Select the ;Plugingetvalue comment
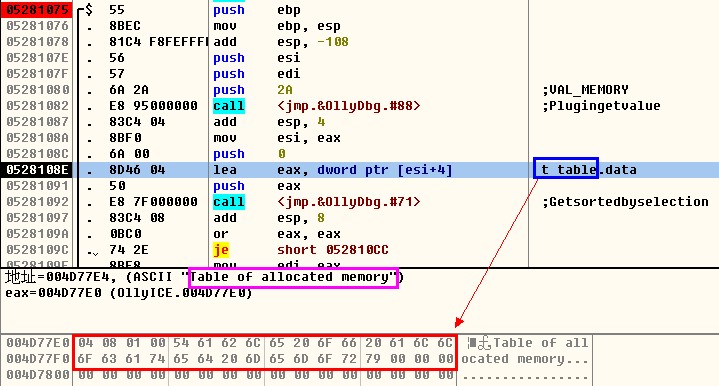719x386 pixels. click(x=602, y=106)
